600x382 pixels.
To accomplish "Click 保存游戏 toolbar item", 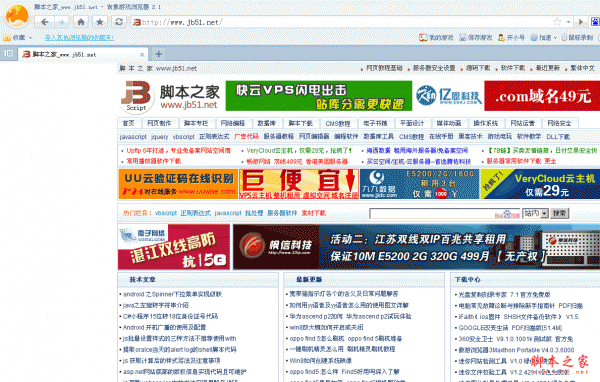I will [476, 38].
